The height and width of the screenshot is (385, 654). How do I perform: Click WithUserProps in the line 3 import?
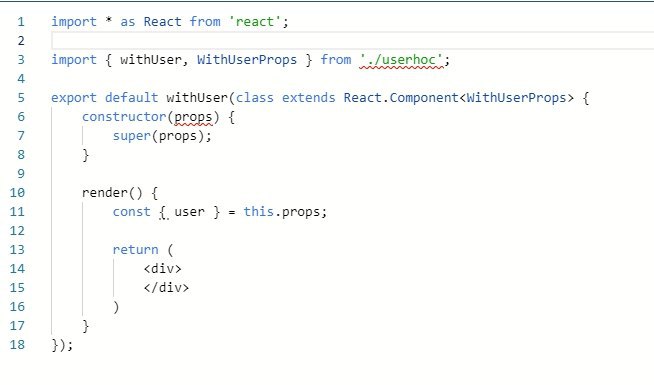pos(247,60)
